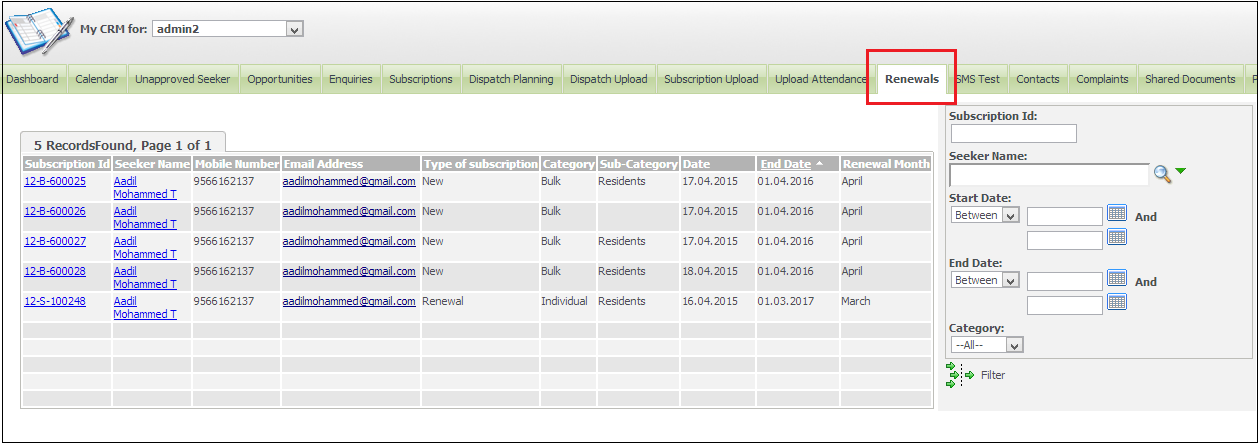Expand the End Date Between dropdown
1258x443 pixels.
tap(984, 281)
